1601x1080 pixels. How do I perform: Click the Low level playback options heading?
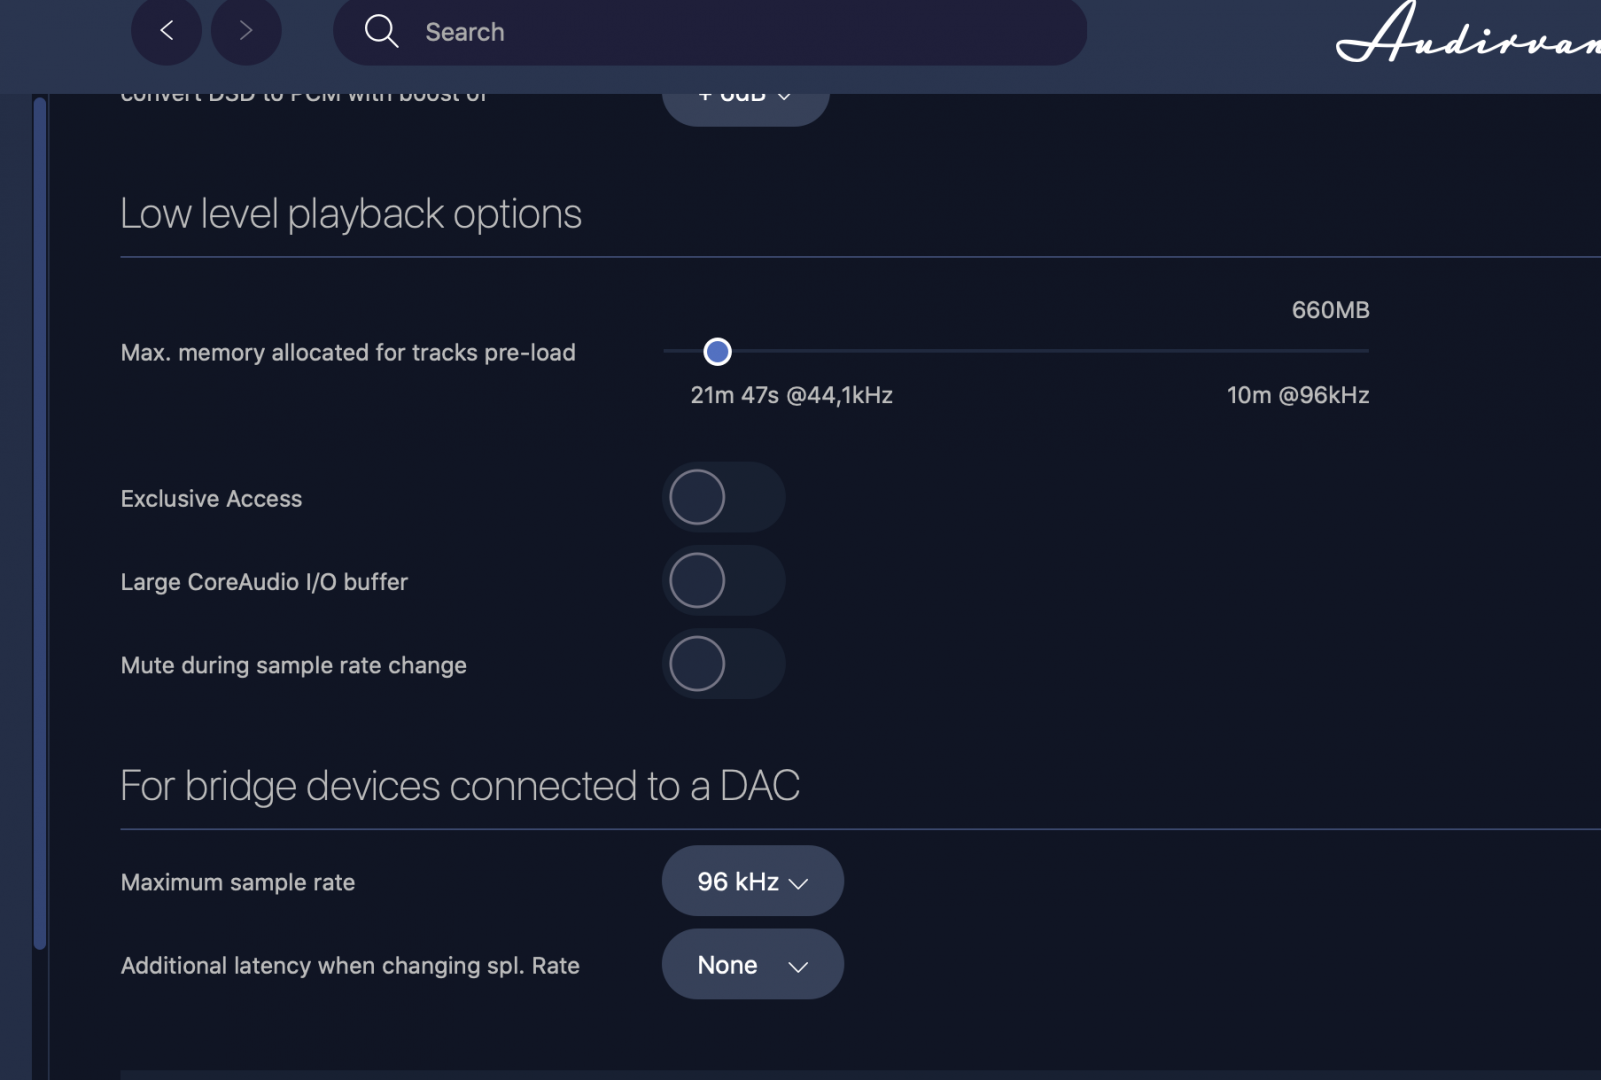pos(350,214)
